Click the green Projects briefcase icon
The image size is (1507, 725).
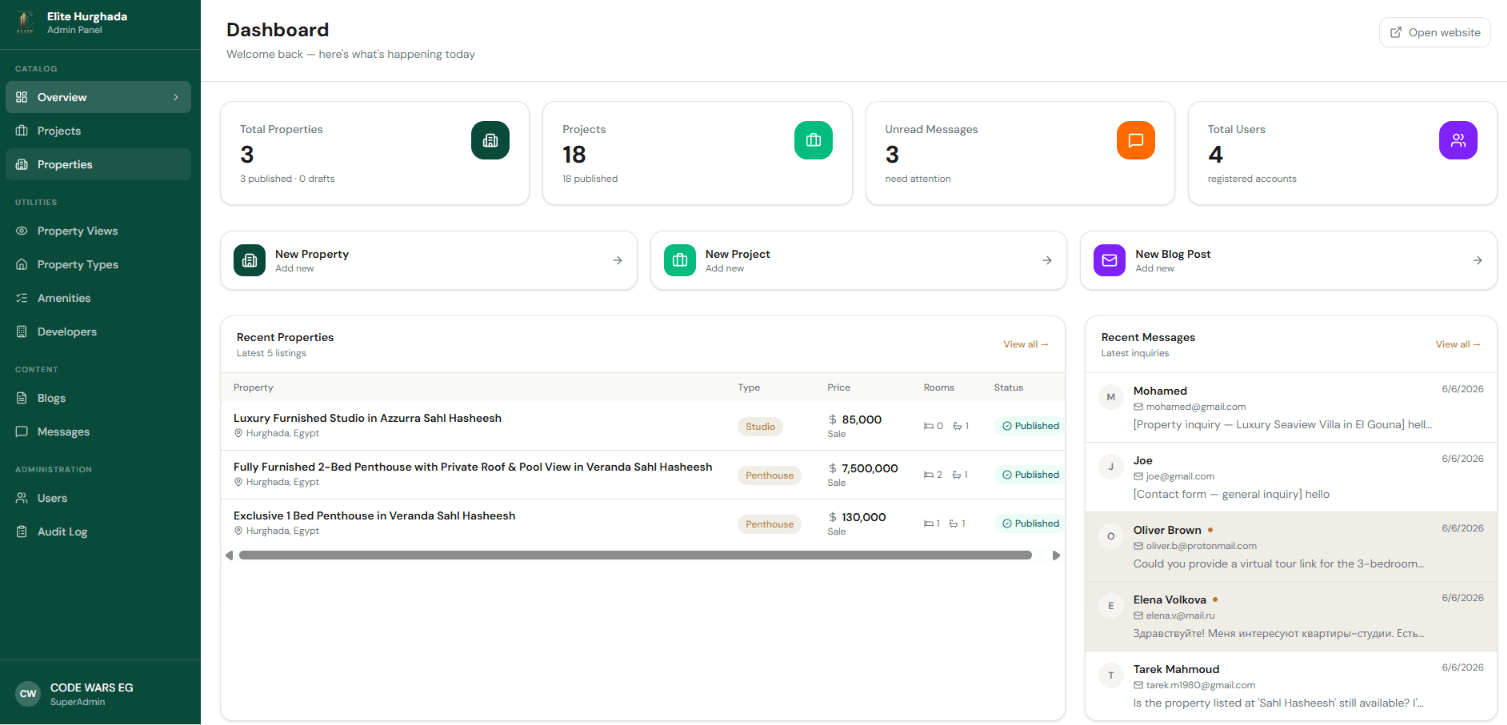tap(813, 140)
